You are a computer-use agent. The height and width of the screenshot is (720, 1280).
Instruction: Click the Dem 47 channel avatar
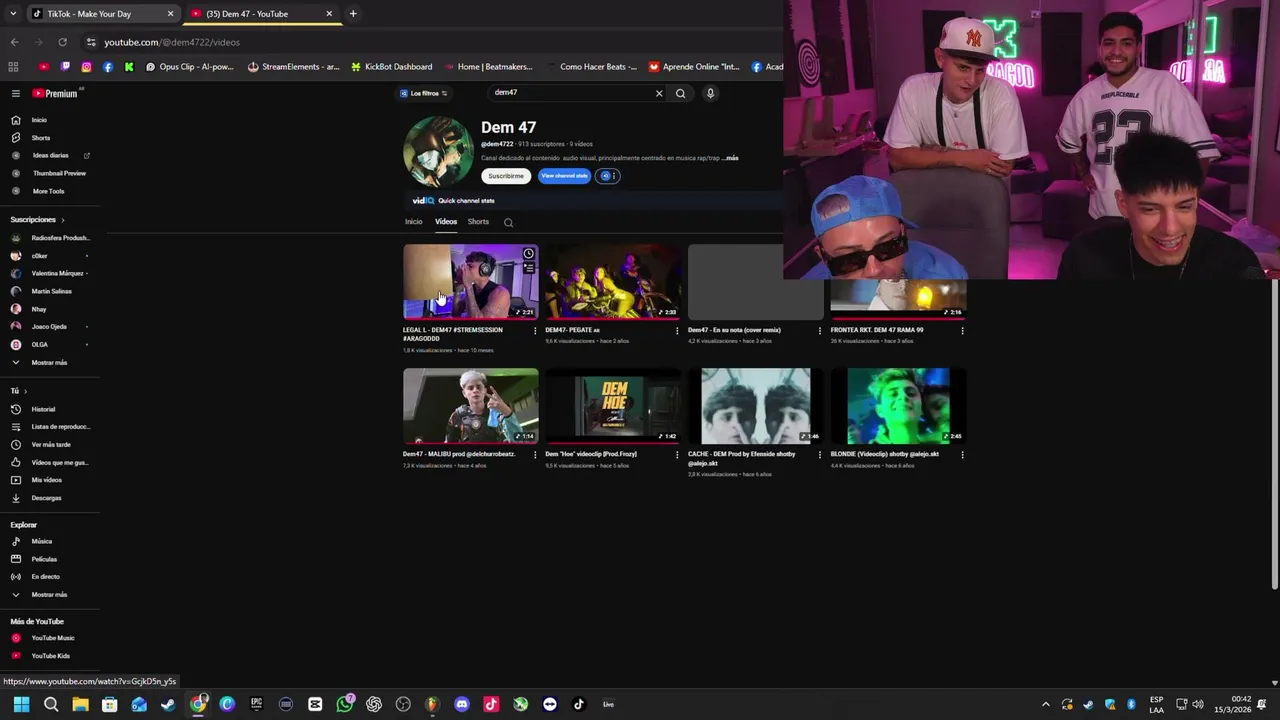click(438, 152)
